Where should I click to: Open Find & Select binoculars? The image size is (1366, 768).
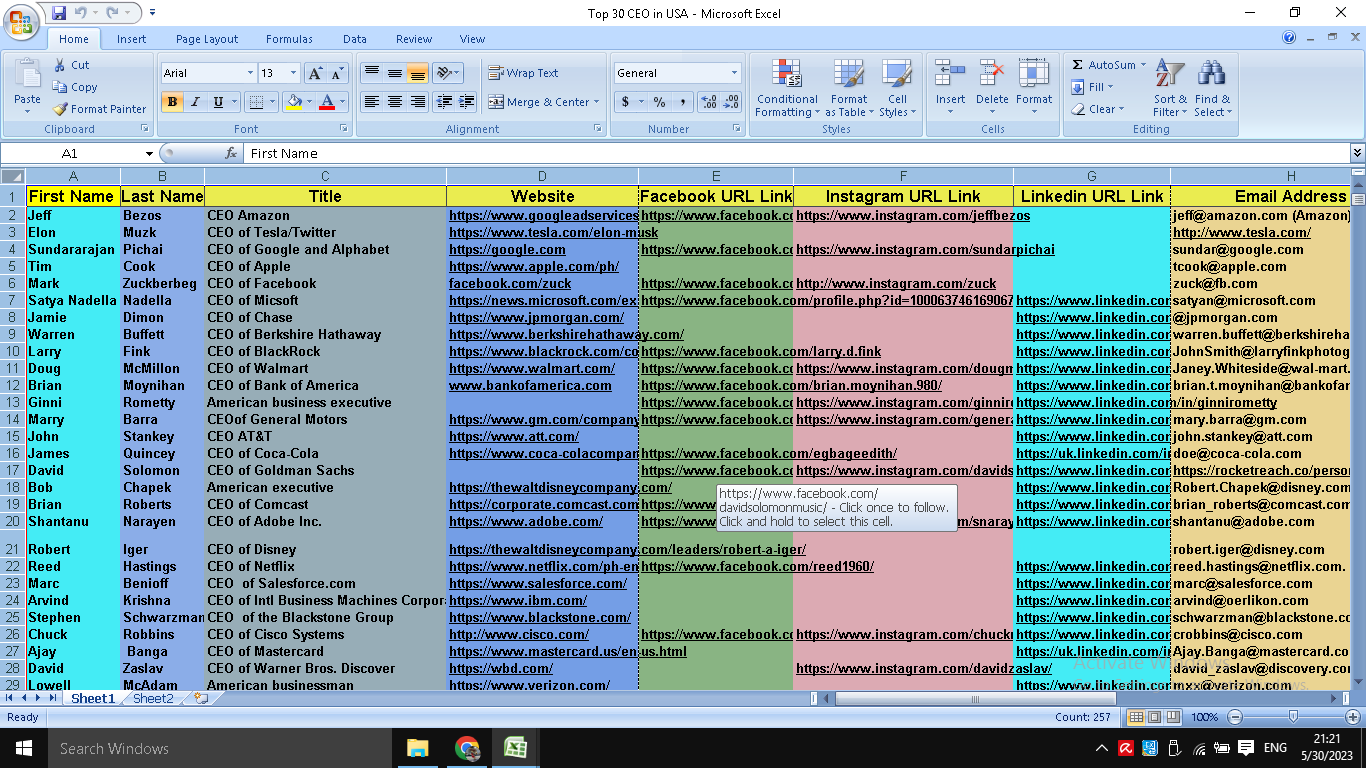tap(1212, 88)
